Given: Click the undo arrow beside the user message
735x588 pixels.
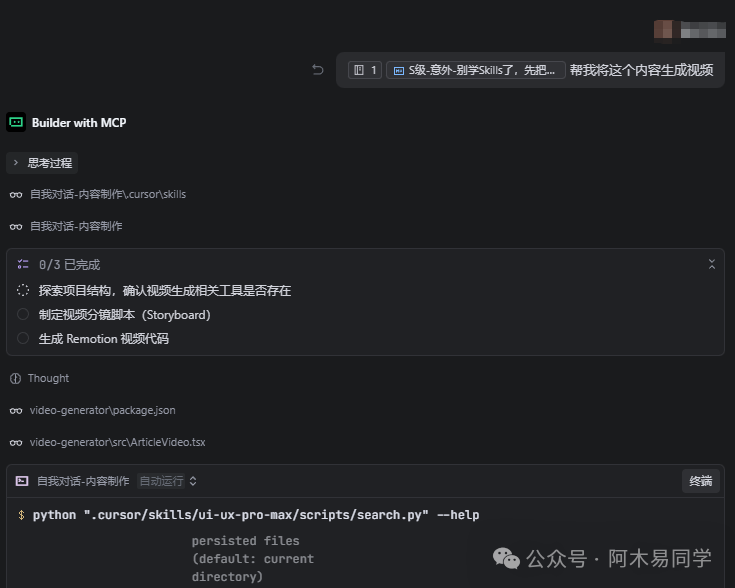Looking at the screenshot, I should coord(318,70).
